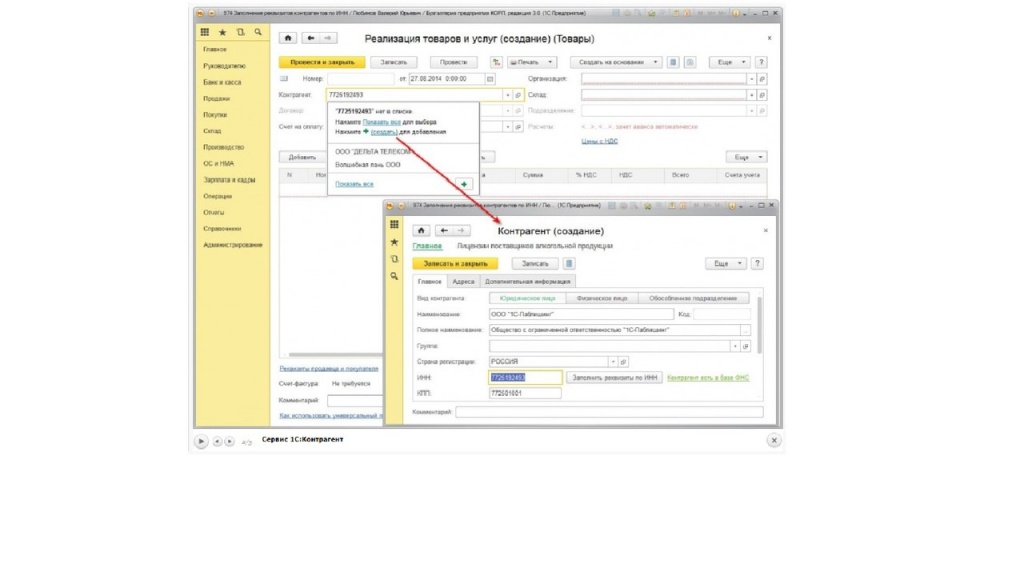Open Продажи section in sidebar
Image resolution: width=1024 pixels, height=576 pixels.
[x=216, y=99]
